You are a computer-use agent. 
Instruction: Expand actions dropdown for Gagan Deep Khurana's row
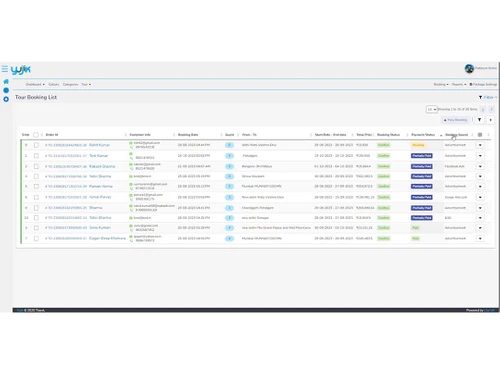click(x=480, y=238)
